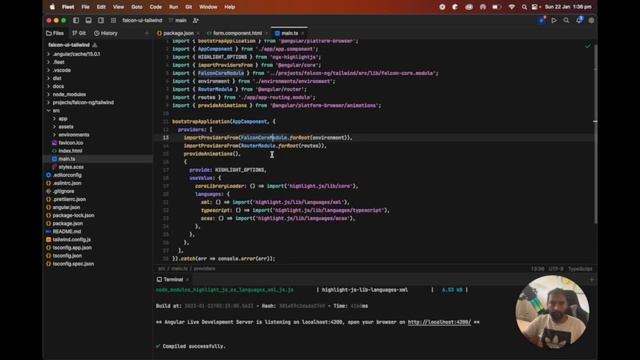The height and width of the screenshot is (360, 640).
Task: Click battery icon in menu bar
Action: tap(496, 7)
